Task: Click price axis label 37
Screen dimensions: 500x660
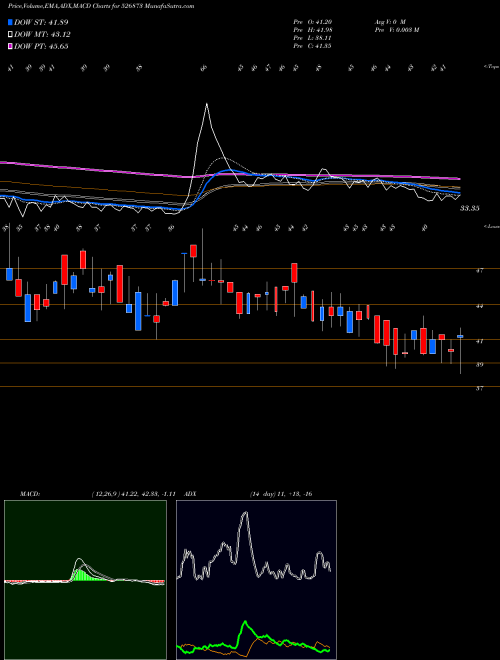Action: pyautogui.click(x=479, y=388)
